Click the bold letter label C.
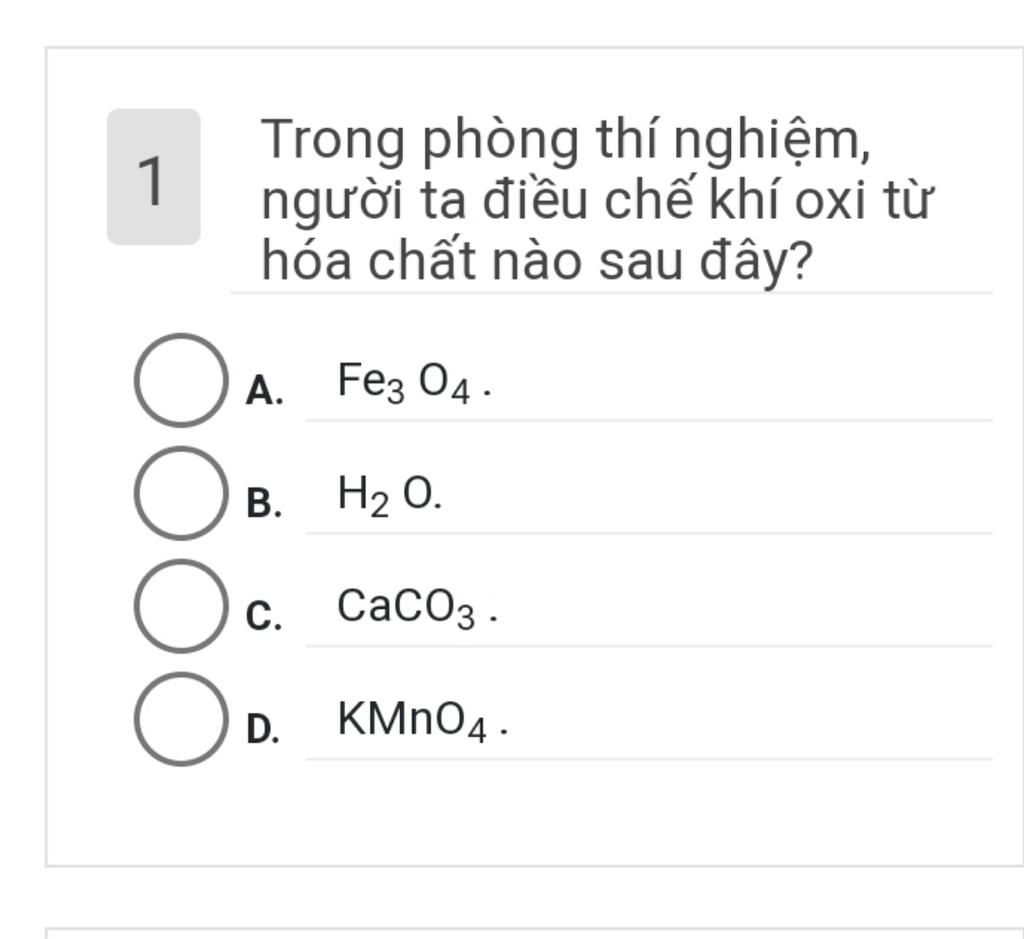 tap(264, 616)
